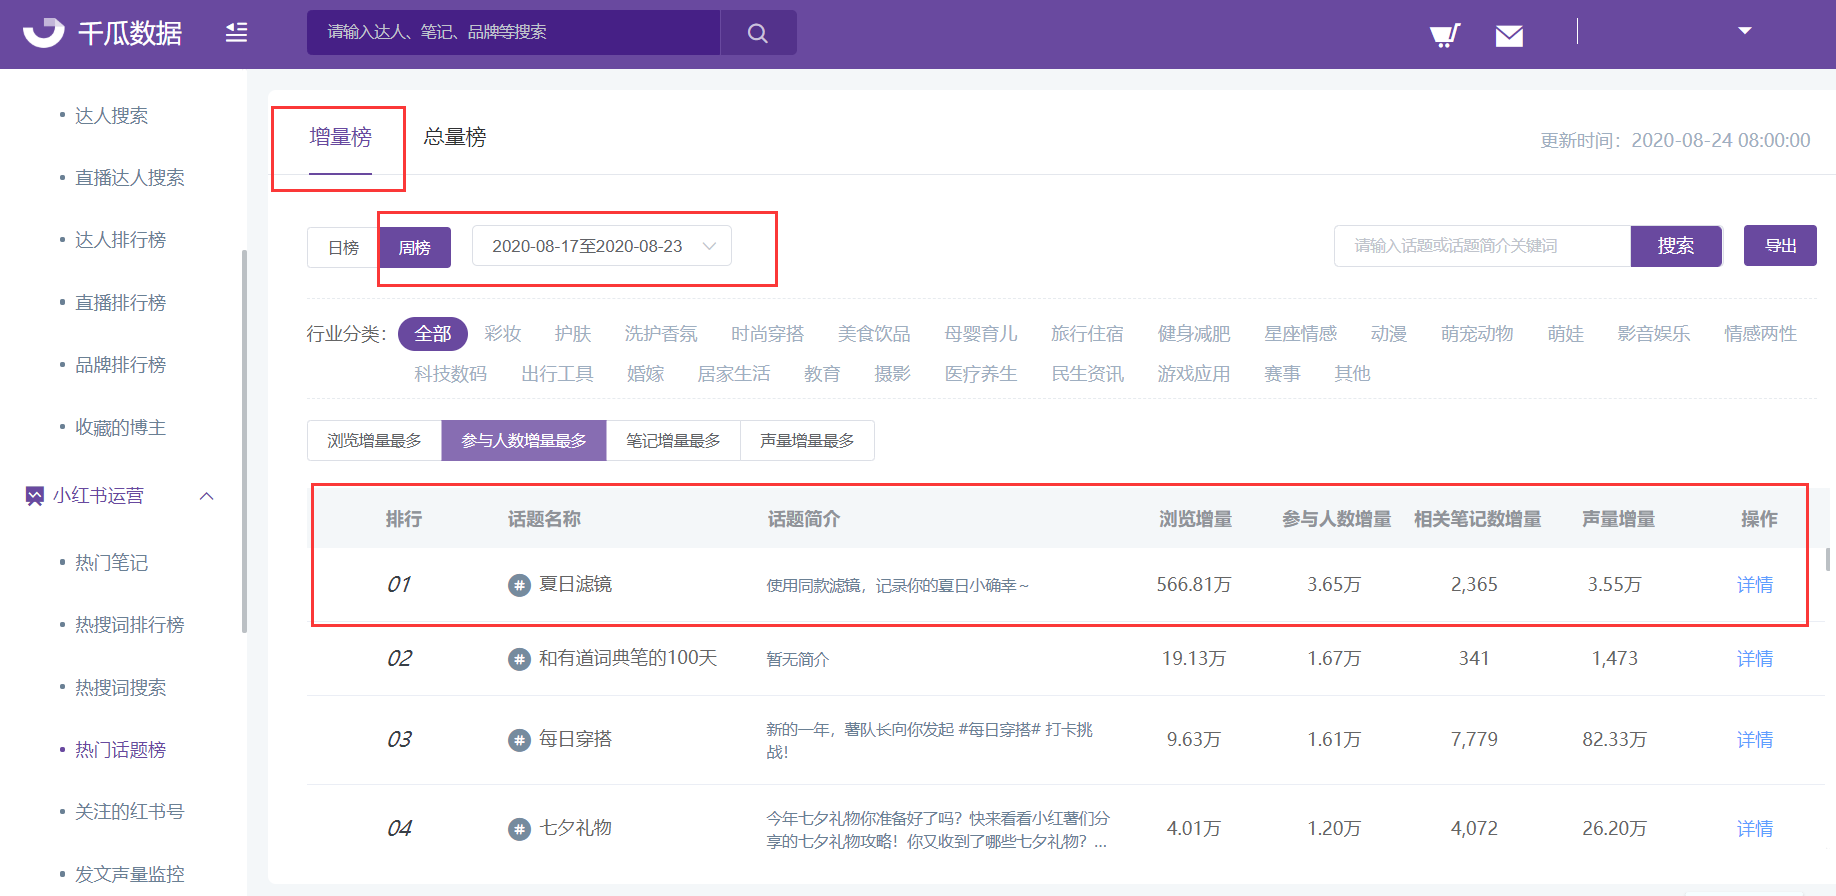Click the topic keyword search field
The image size is (1836, 896).
pyautogui.click(x=1482, y=246)
